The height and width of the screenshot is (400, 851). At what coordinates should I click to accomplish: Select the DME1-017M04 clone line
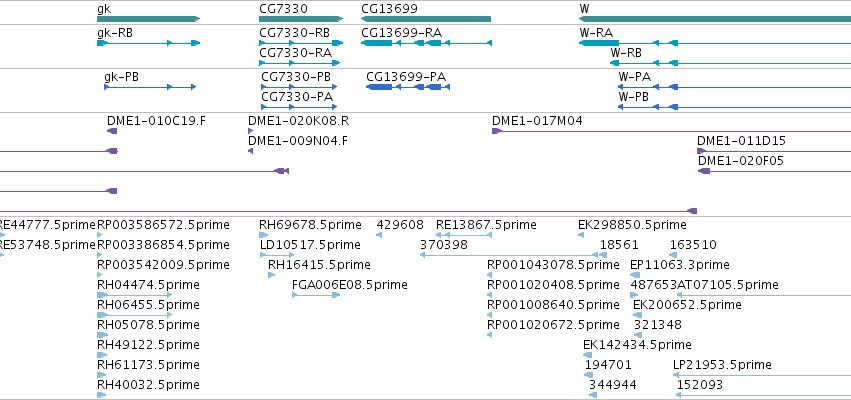671,132
